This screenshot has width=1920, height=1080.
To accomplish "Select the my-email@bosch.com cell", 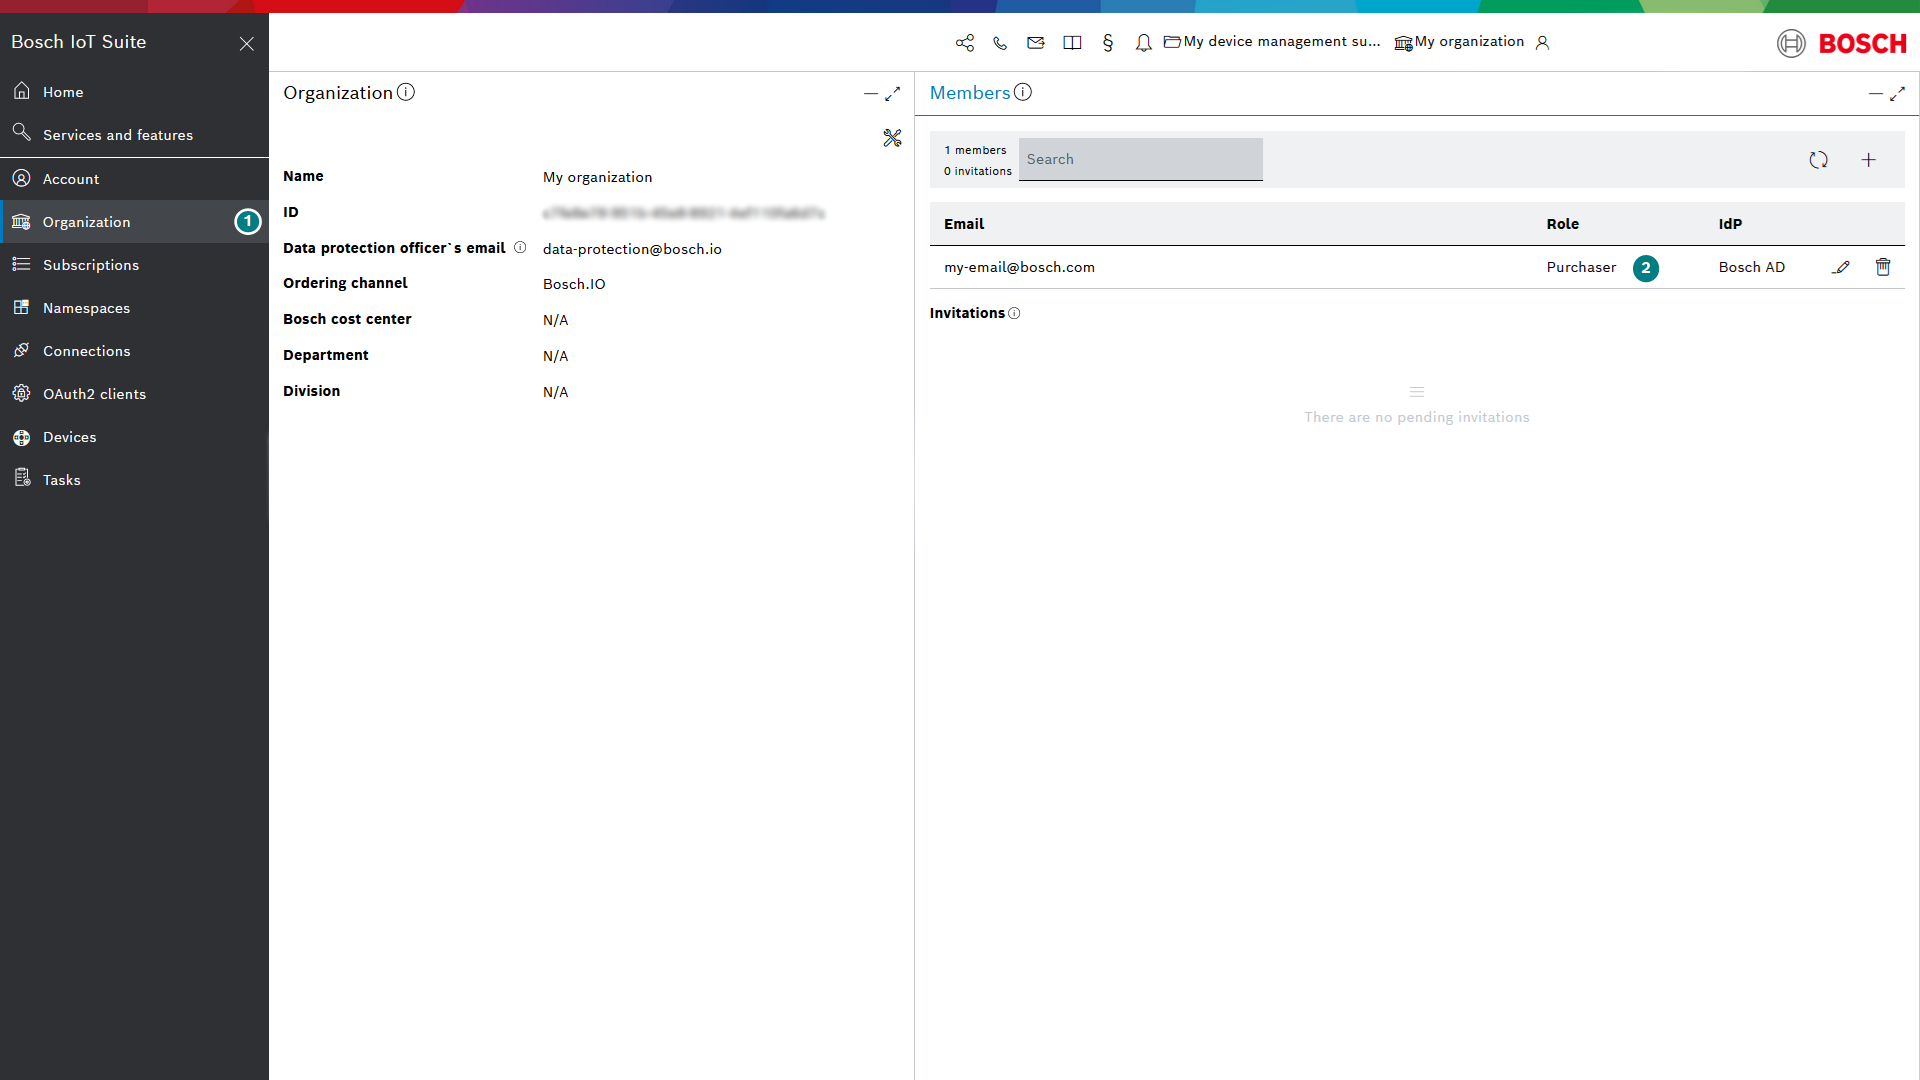I will [x=1019, y=267].
